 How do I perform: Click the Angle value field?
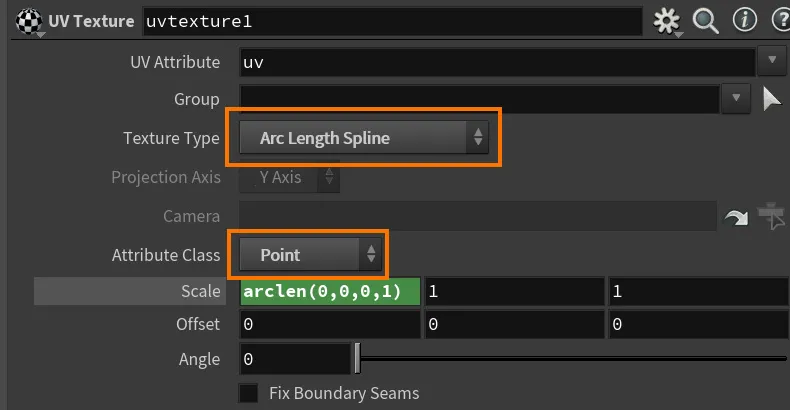coord(295,359)
